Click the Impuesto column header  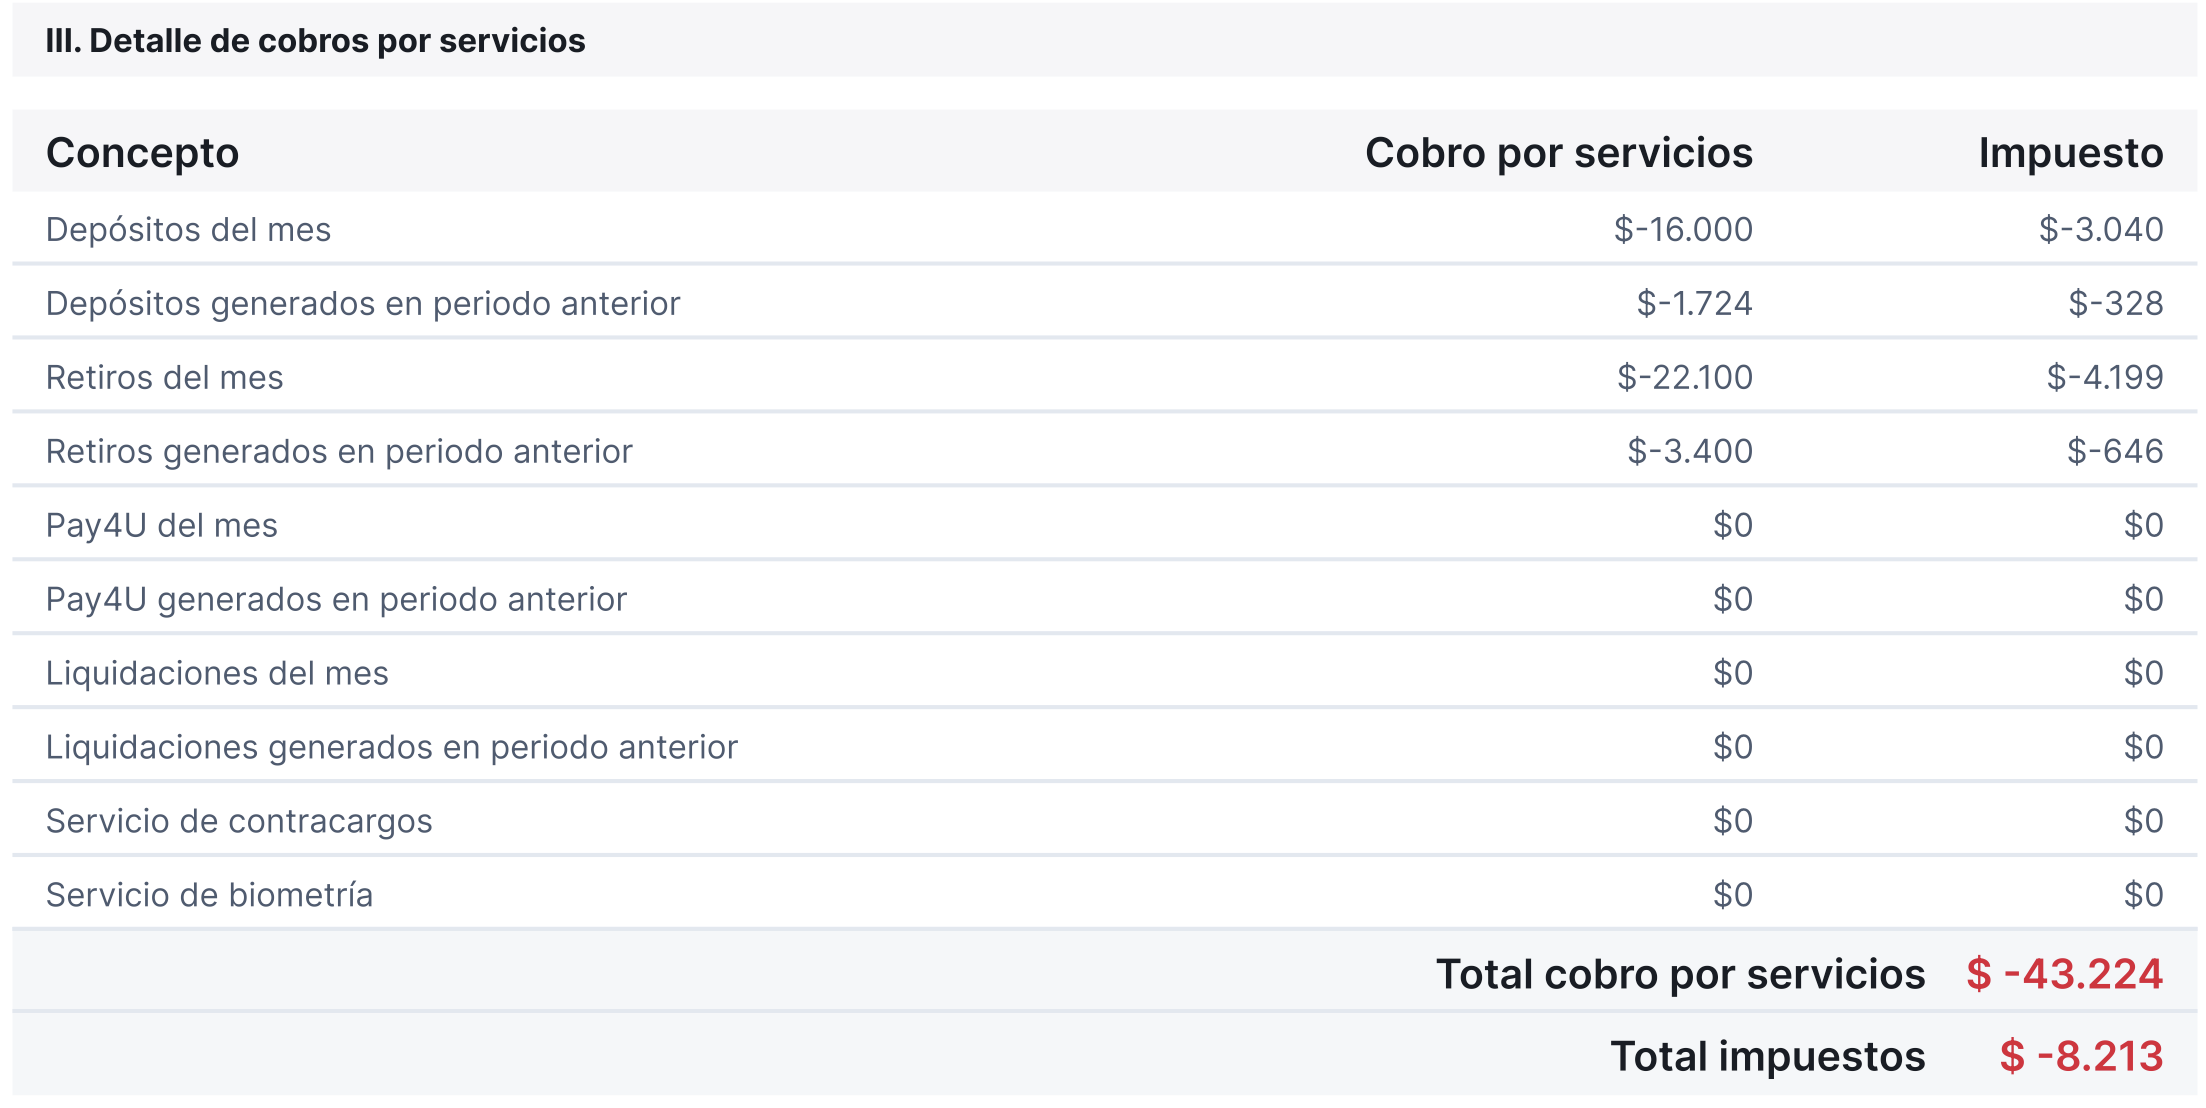2070,153
